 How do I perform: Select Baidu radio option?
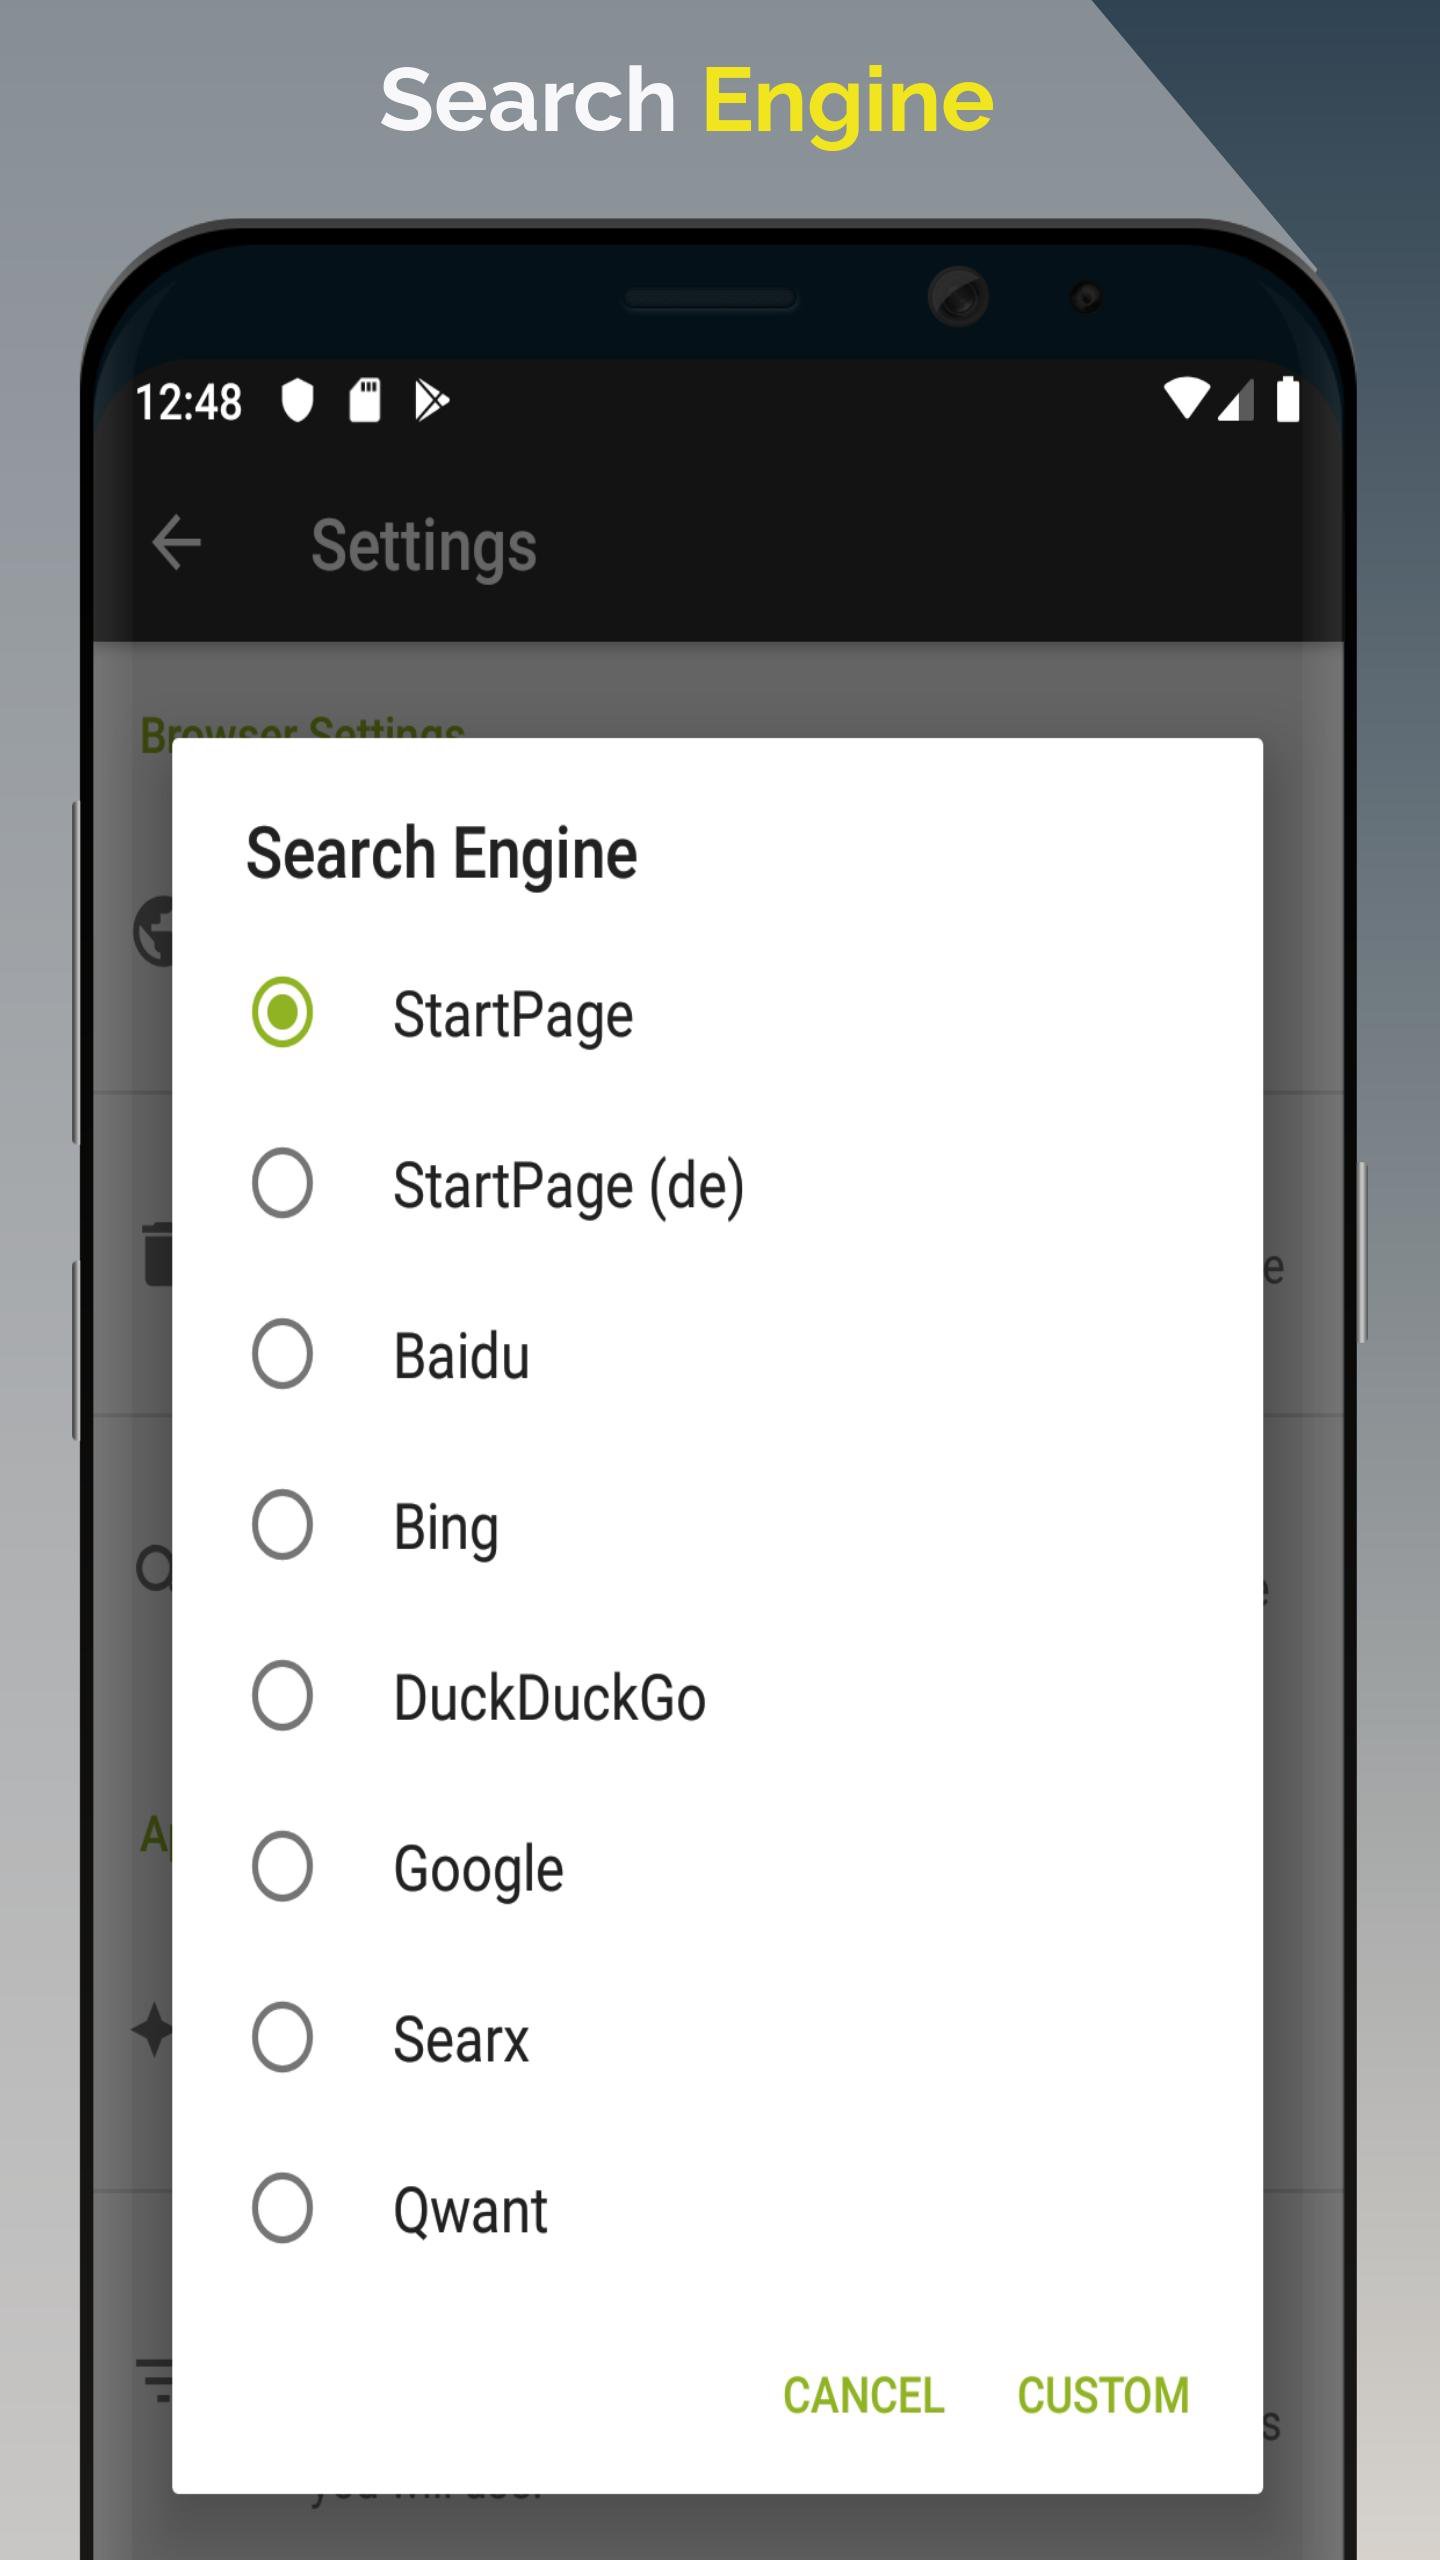(x=282, y=1354)
